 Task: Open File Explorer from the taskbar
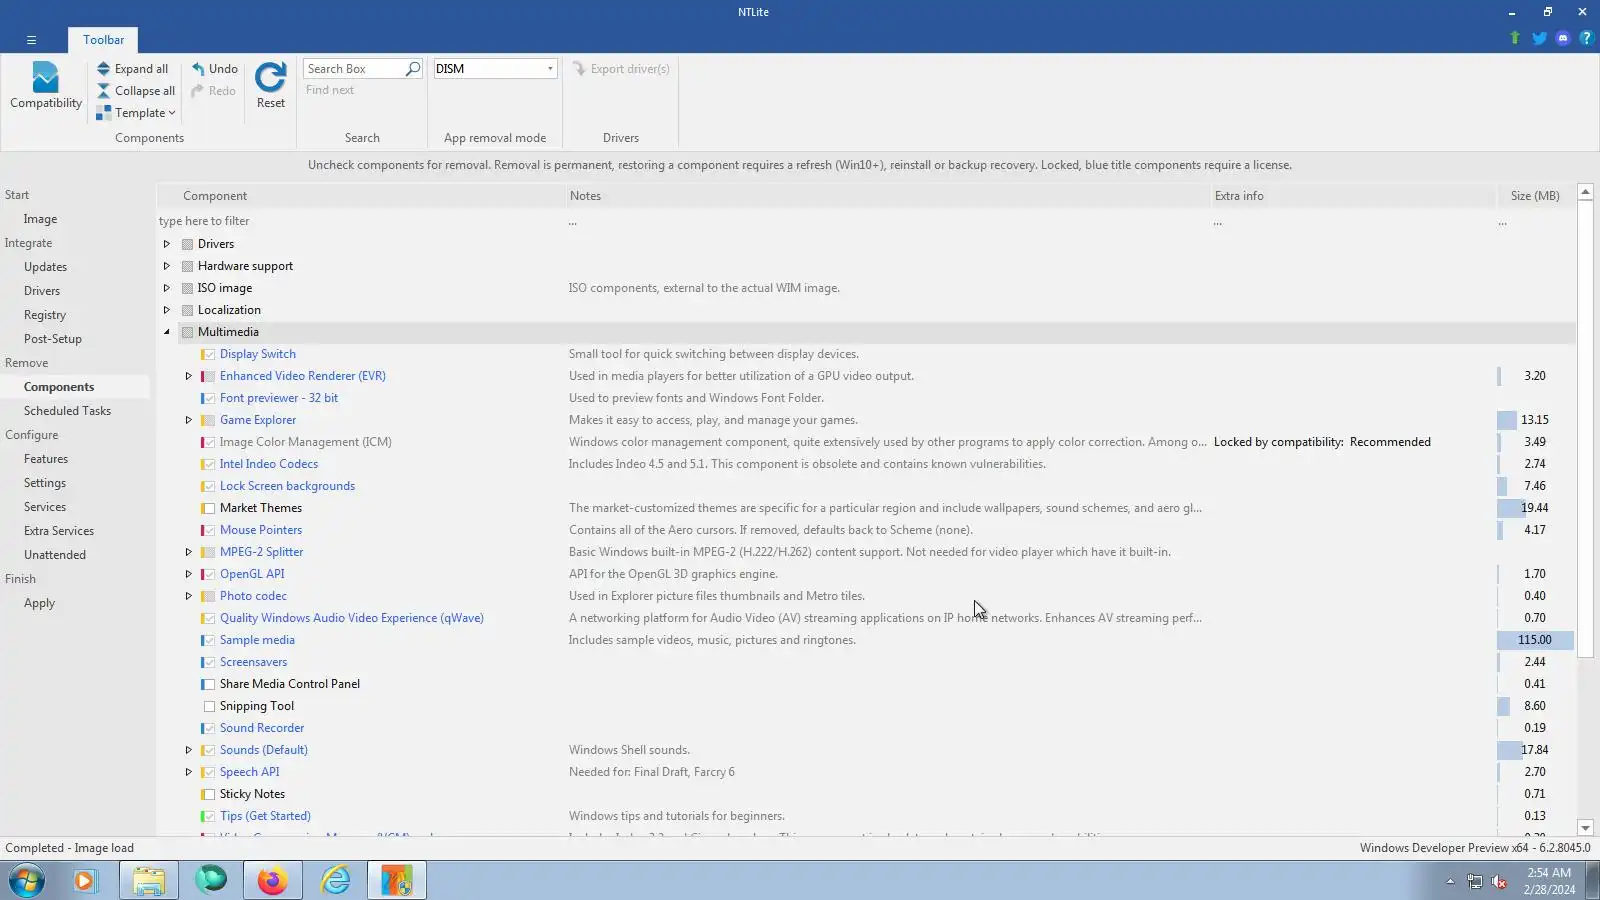[x=149, y=881]
